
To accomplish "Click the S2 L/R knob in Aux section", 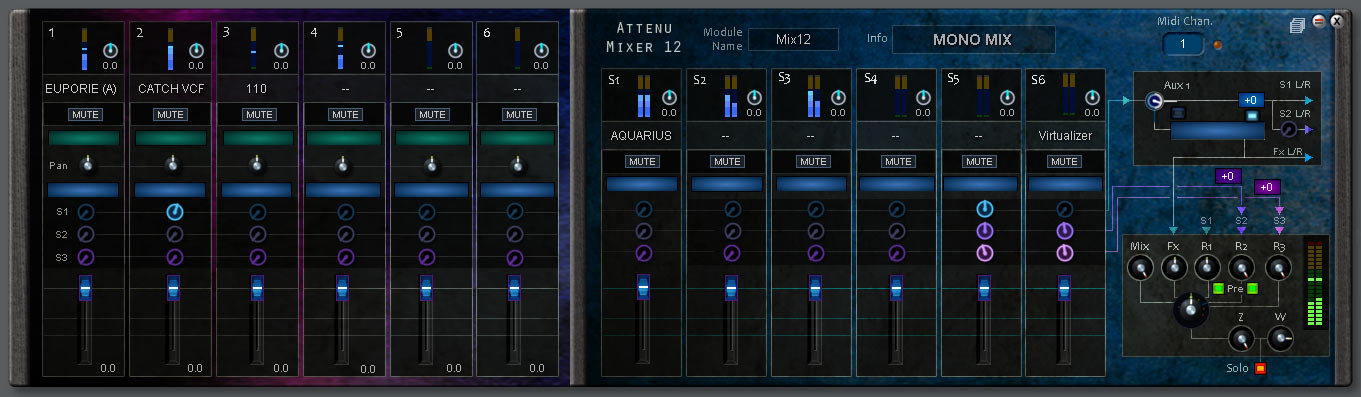I will coord(1290,129).
